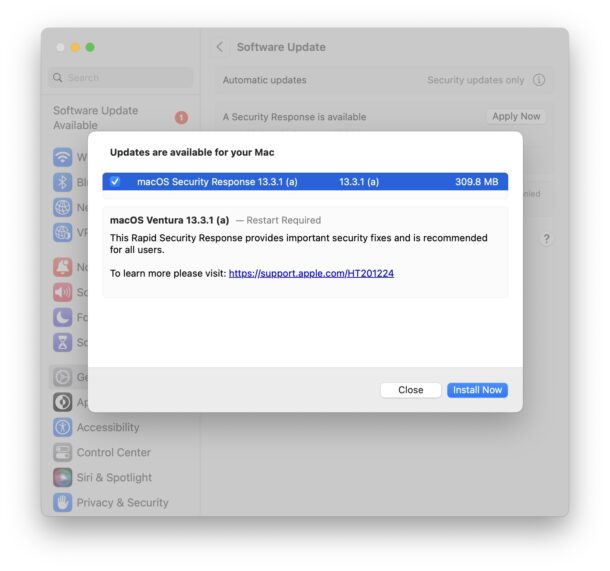Toggle the macOS Security Response checkbox
This screenshot has width=610, height=571.
[115, 182]
